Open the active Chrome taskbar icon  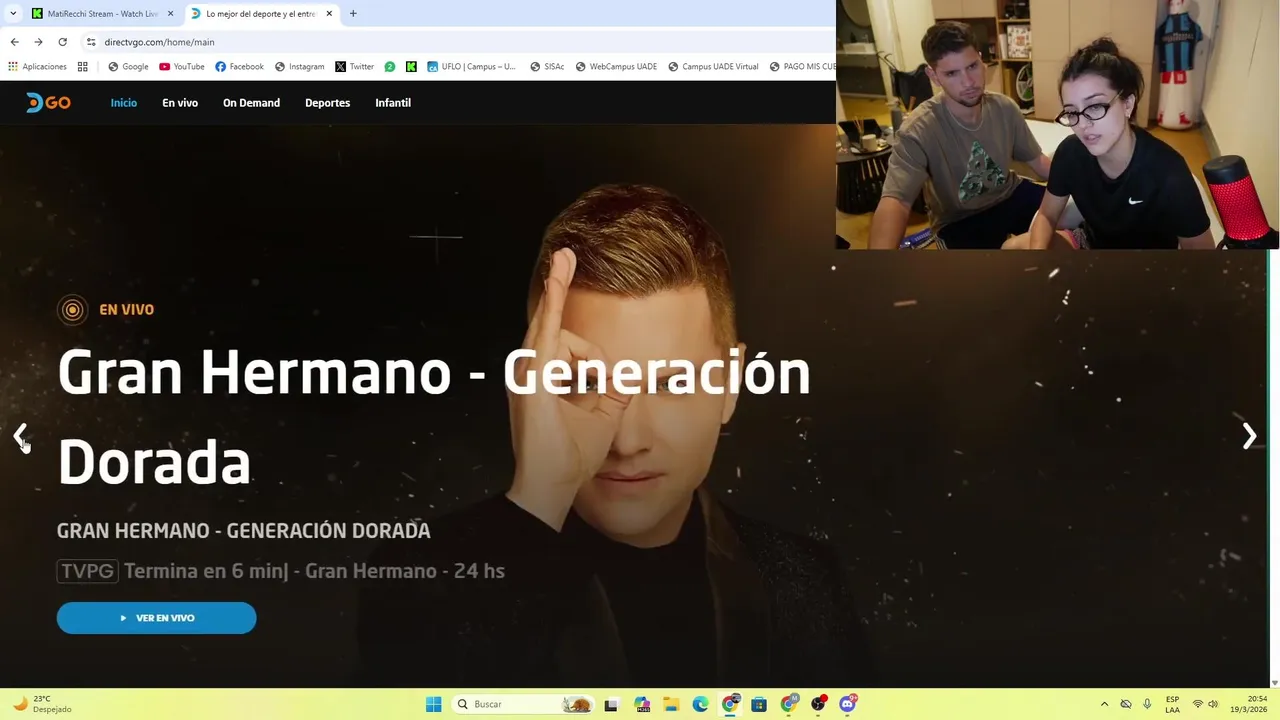(730, 704)
